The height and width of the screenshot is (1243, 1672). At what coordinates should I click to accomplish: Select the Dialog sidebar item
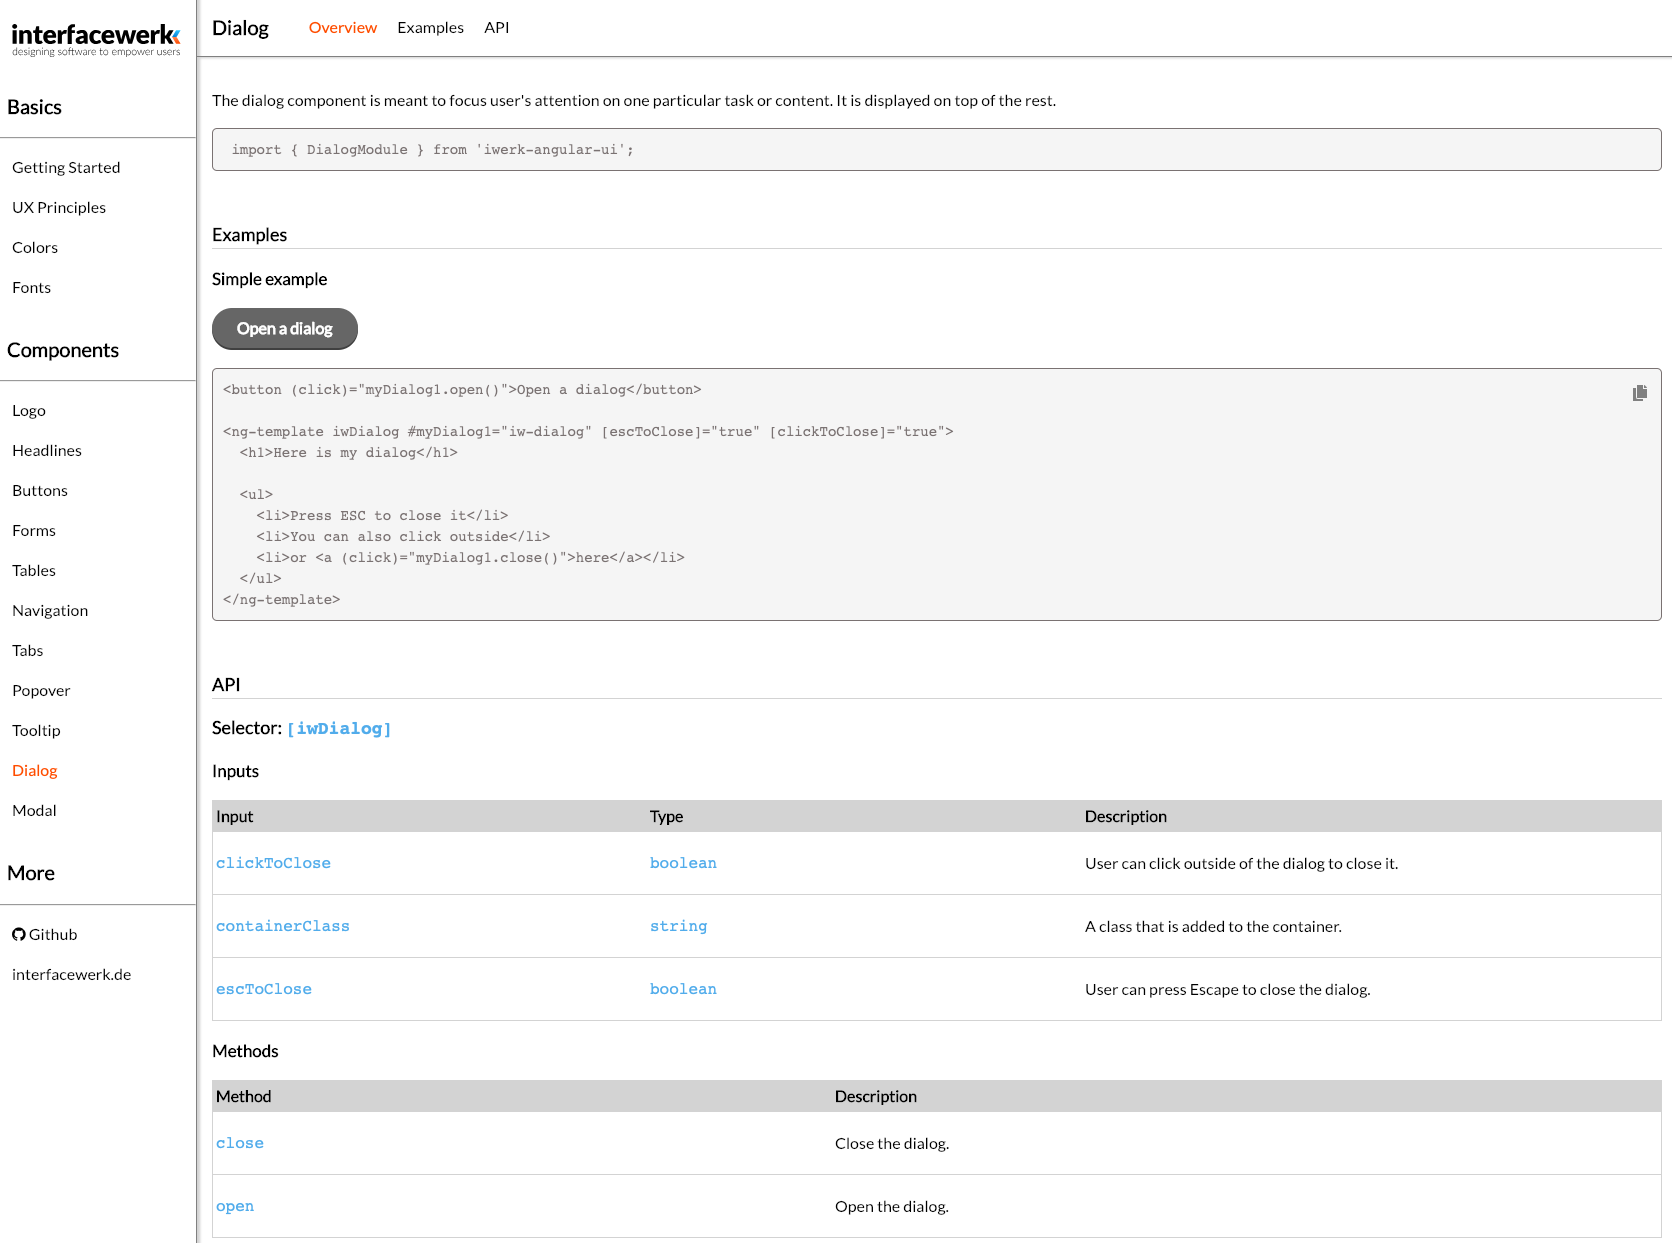coord(35,770)
